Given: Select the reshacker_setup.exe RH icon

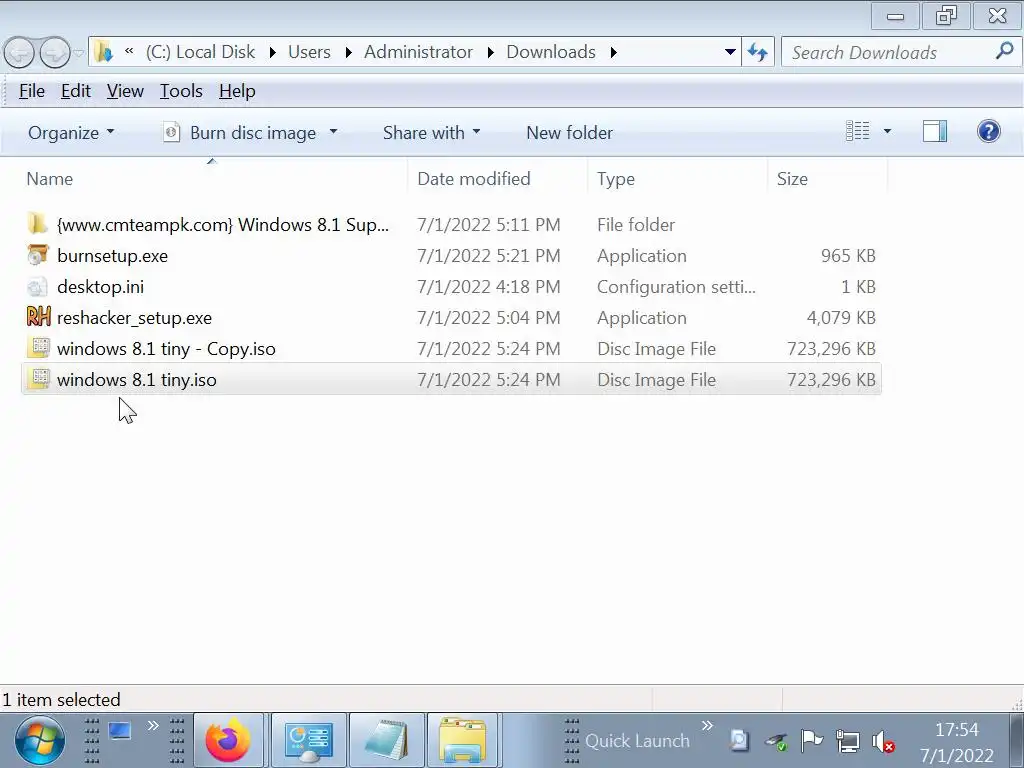Looking at the screenshot, I should coord(38,317).
